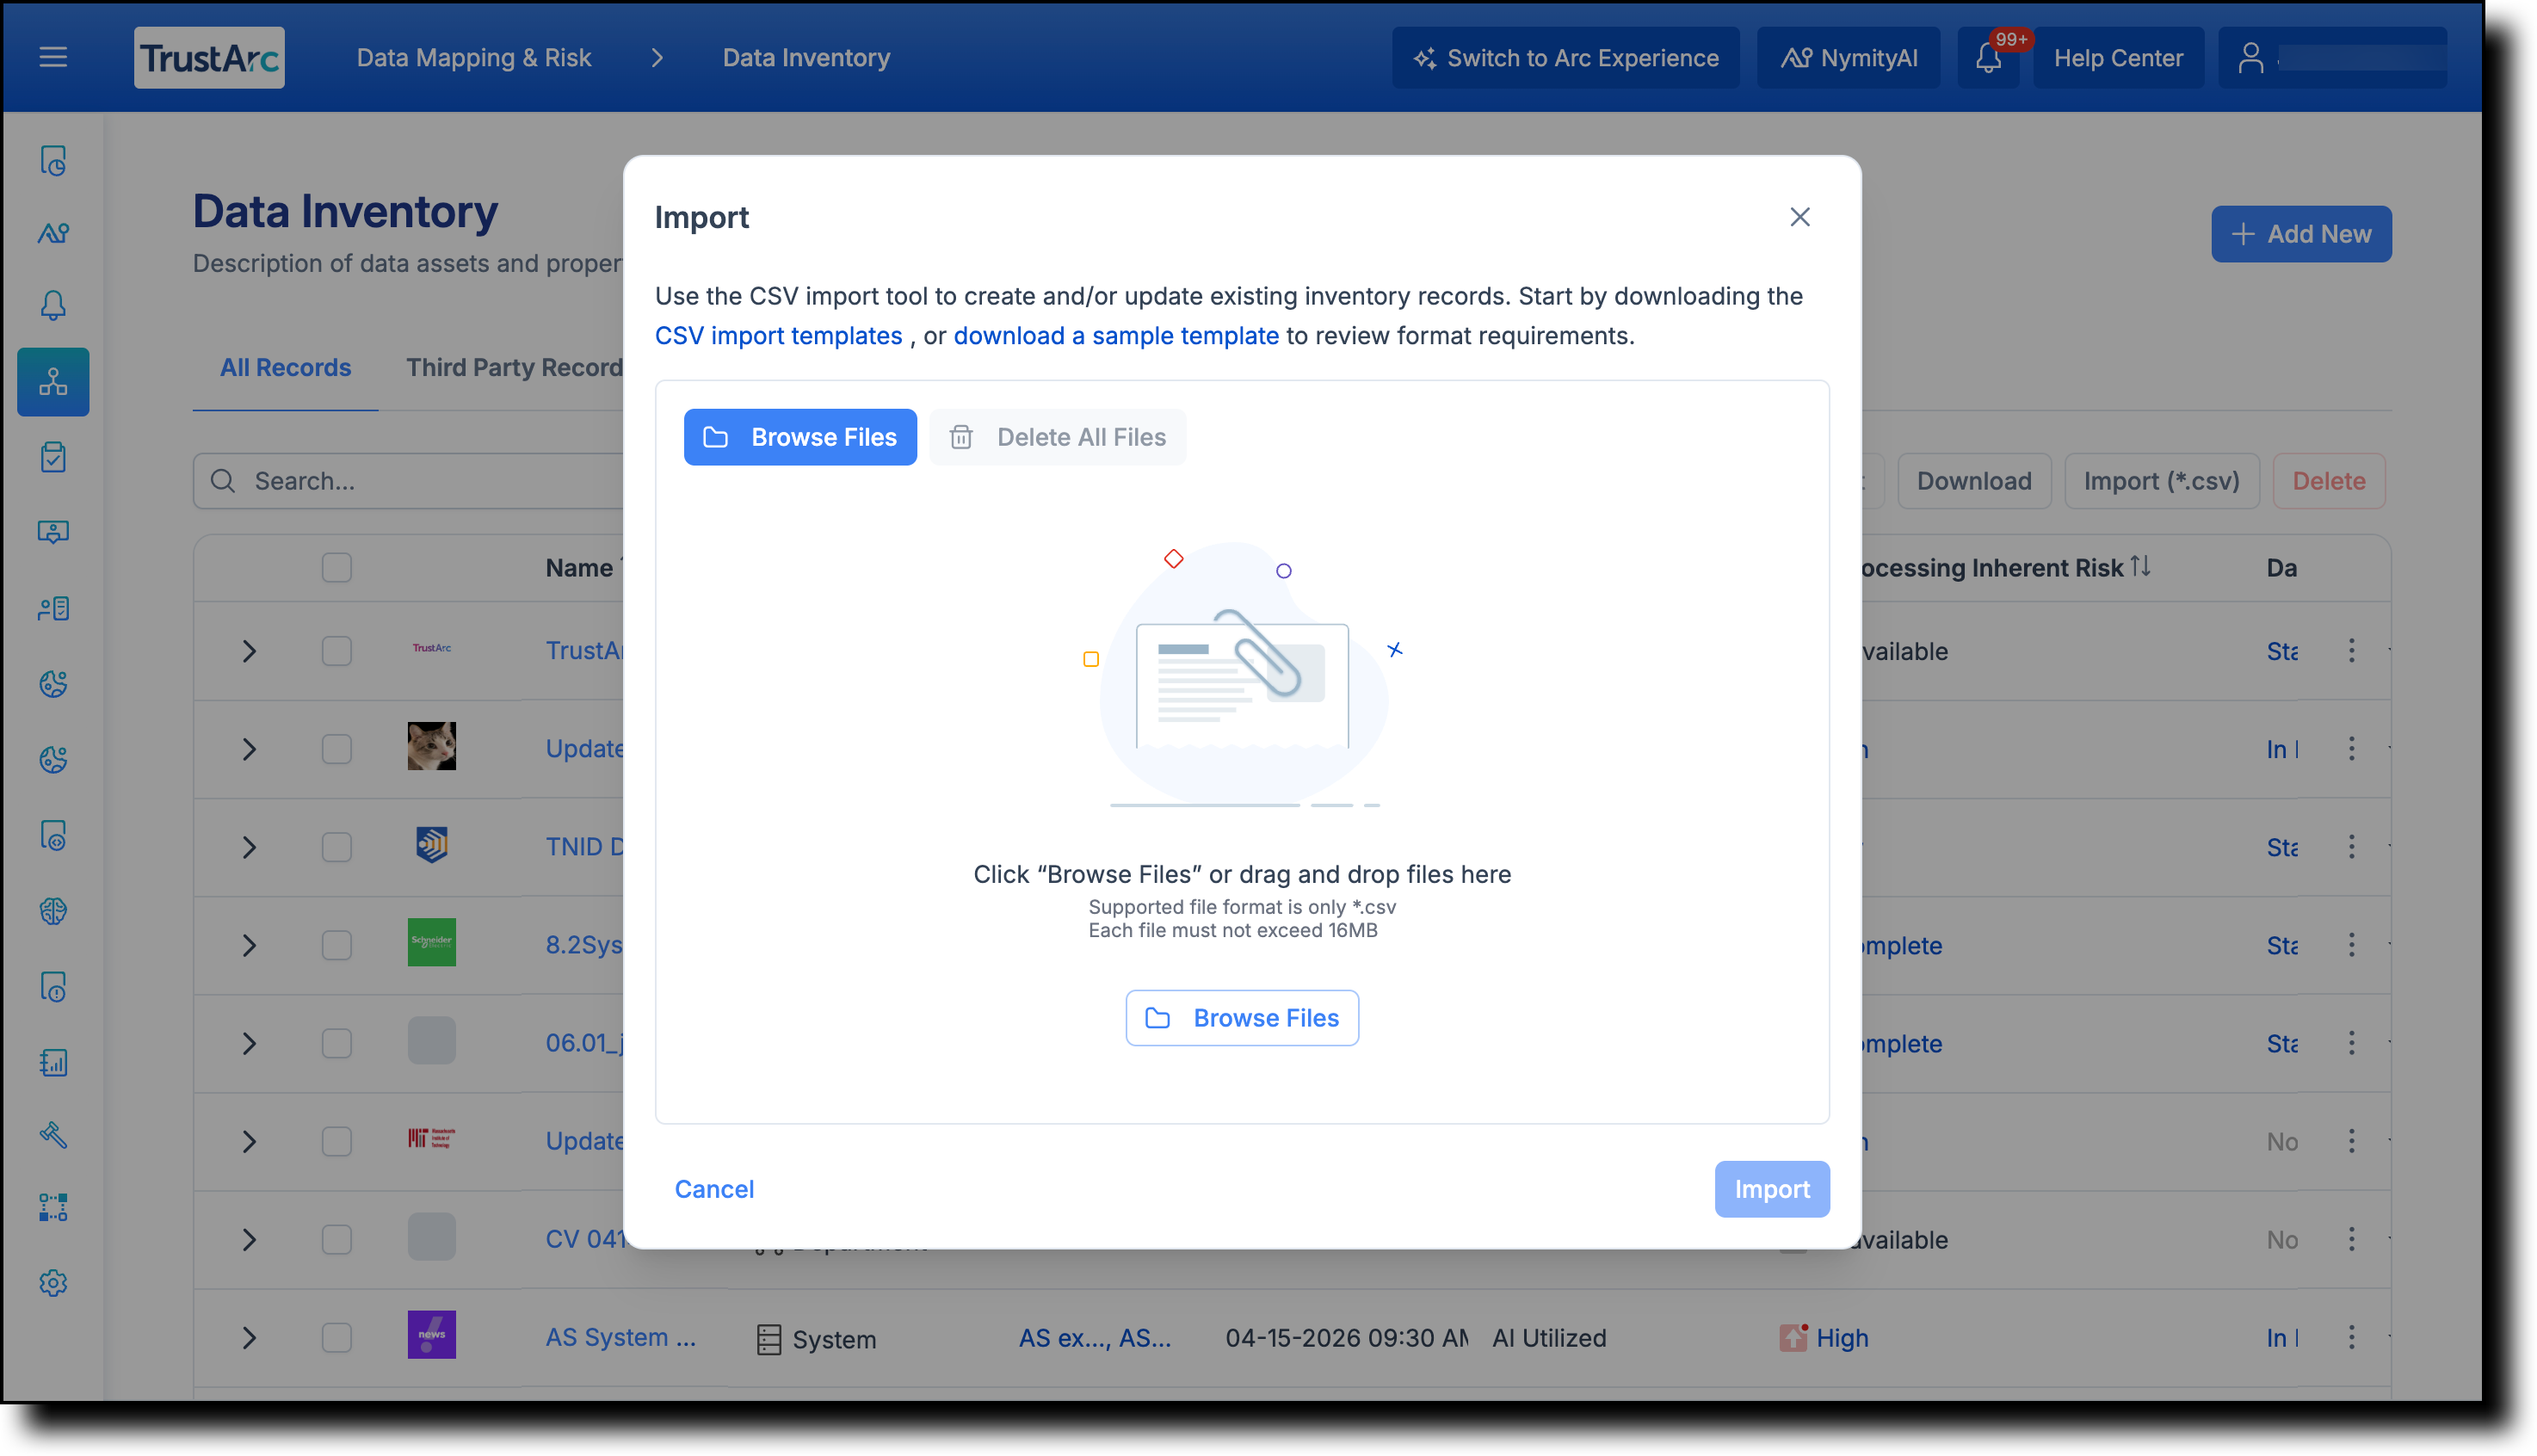
Task: Click download a sample template link
Action: pos(1116,335)
